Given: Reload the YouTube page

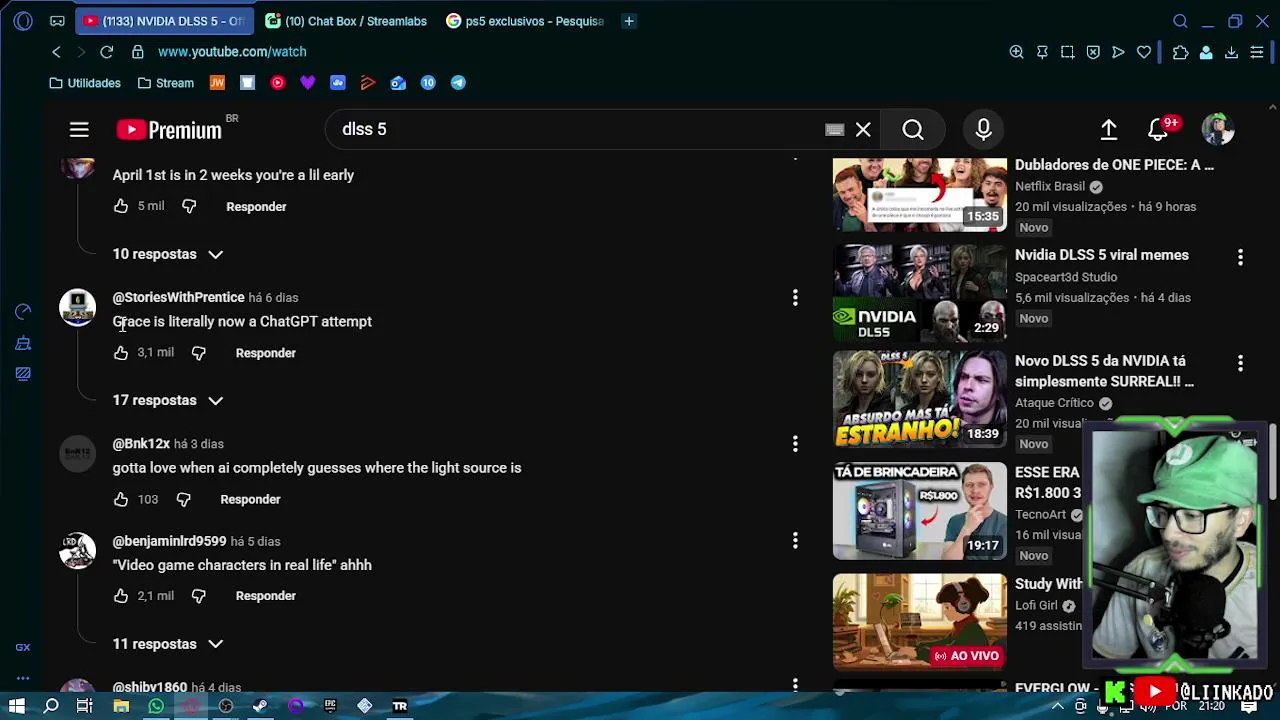Looking at the screenshot, I should pyautogui.click(x=107, y=52).
